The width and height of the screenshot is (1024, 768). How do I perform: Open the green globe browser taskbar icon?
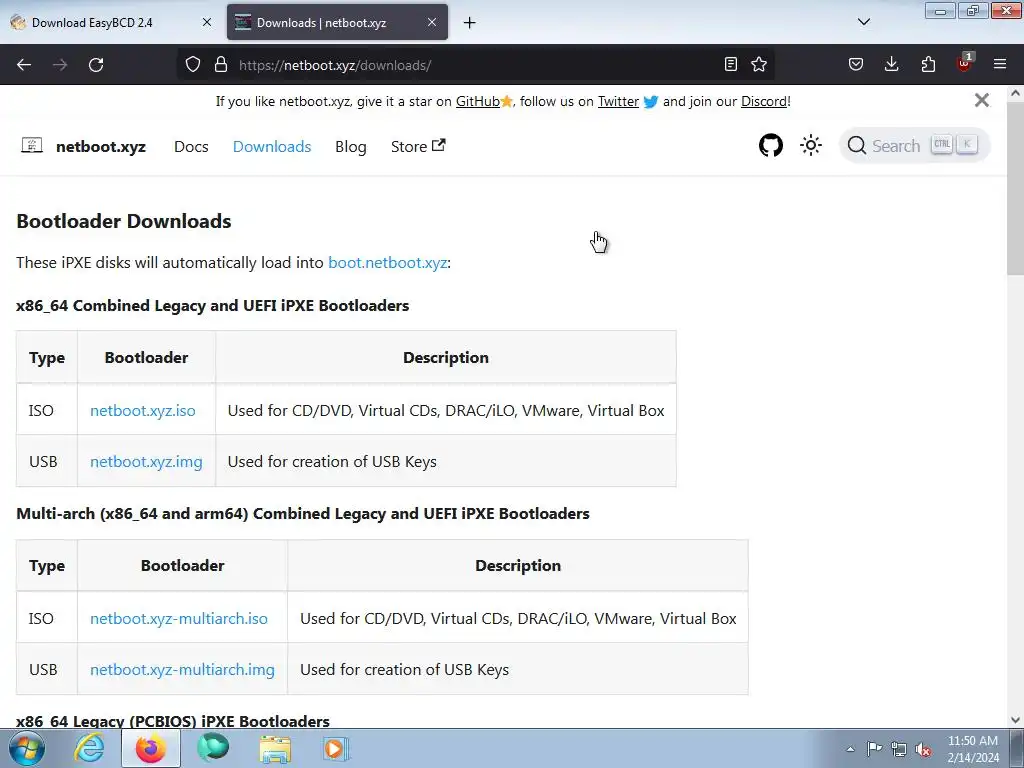[213, 748]
